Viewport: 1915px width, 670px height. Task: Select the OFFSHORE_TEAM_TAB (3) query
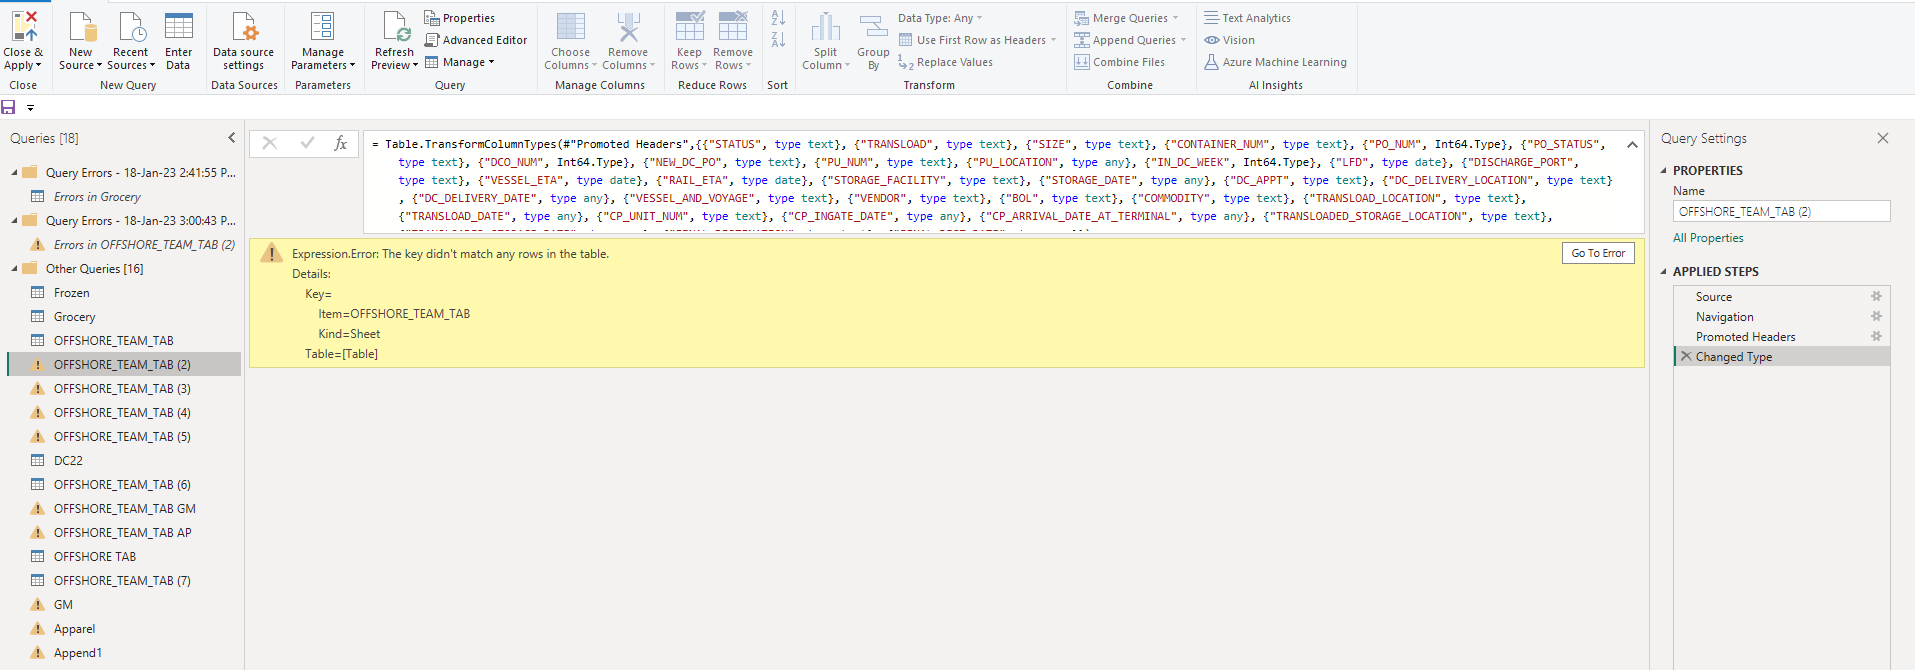(x=124, y=389)
